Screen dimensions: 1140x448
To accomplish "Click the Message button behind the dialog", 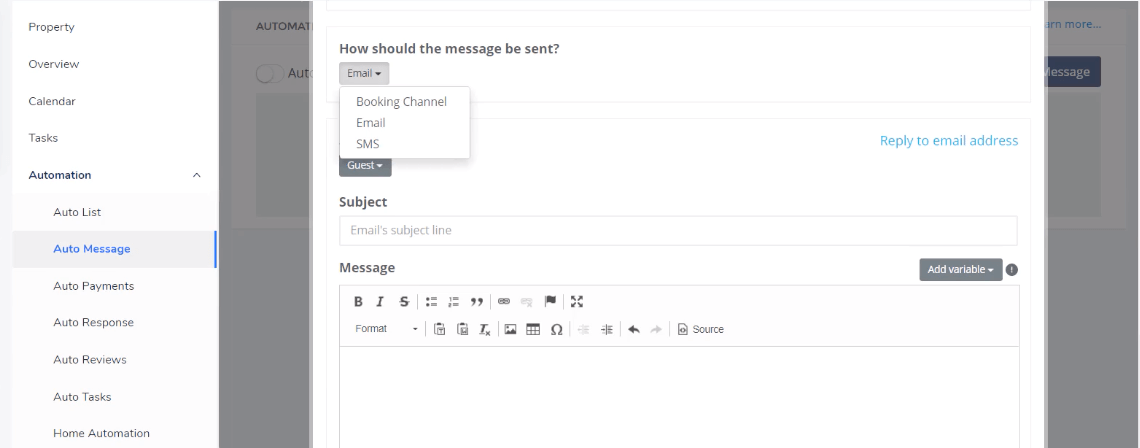I will (x=1073, y=72).
